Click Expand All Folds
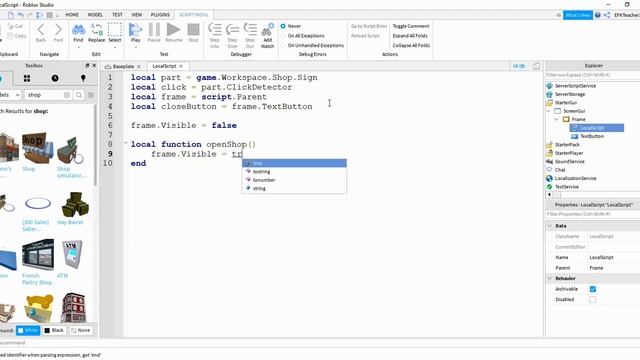Screen dimensions: 640x360 click(x=410, y=36)
